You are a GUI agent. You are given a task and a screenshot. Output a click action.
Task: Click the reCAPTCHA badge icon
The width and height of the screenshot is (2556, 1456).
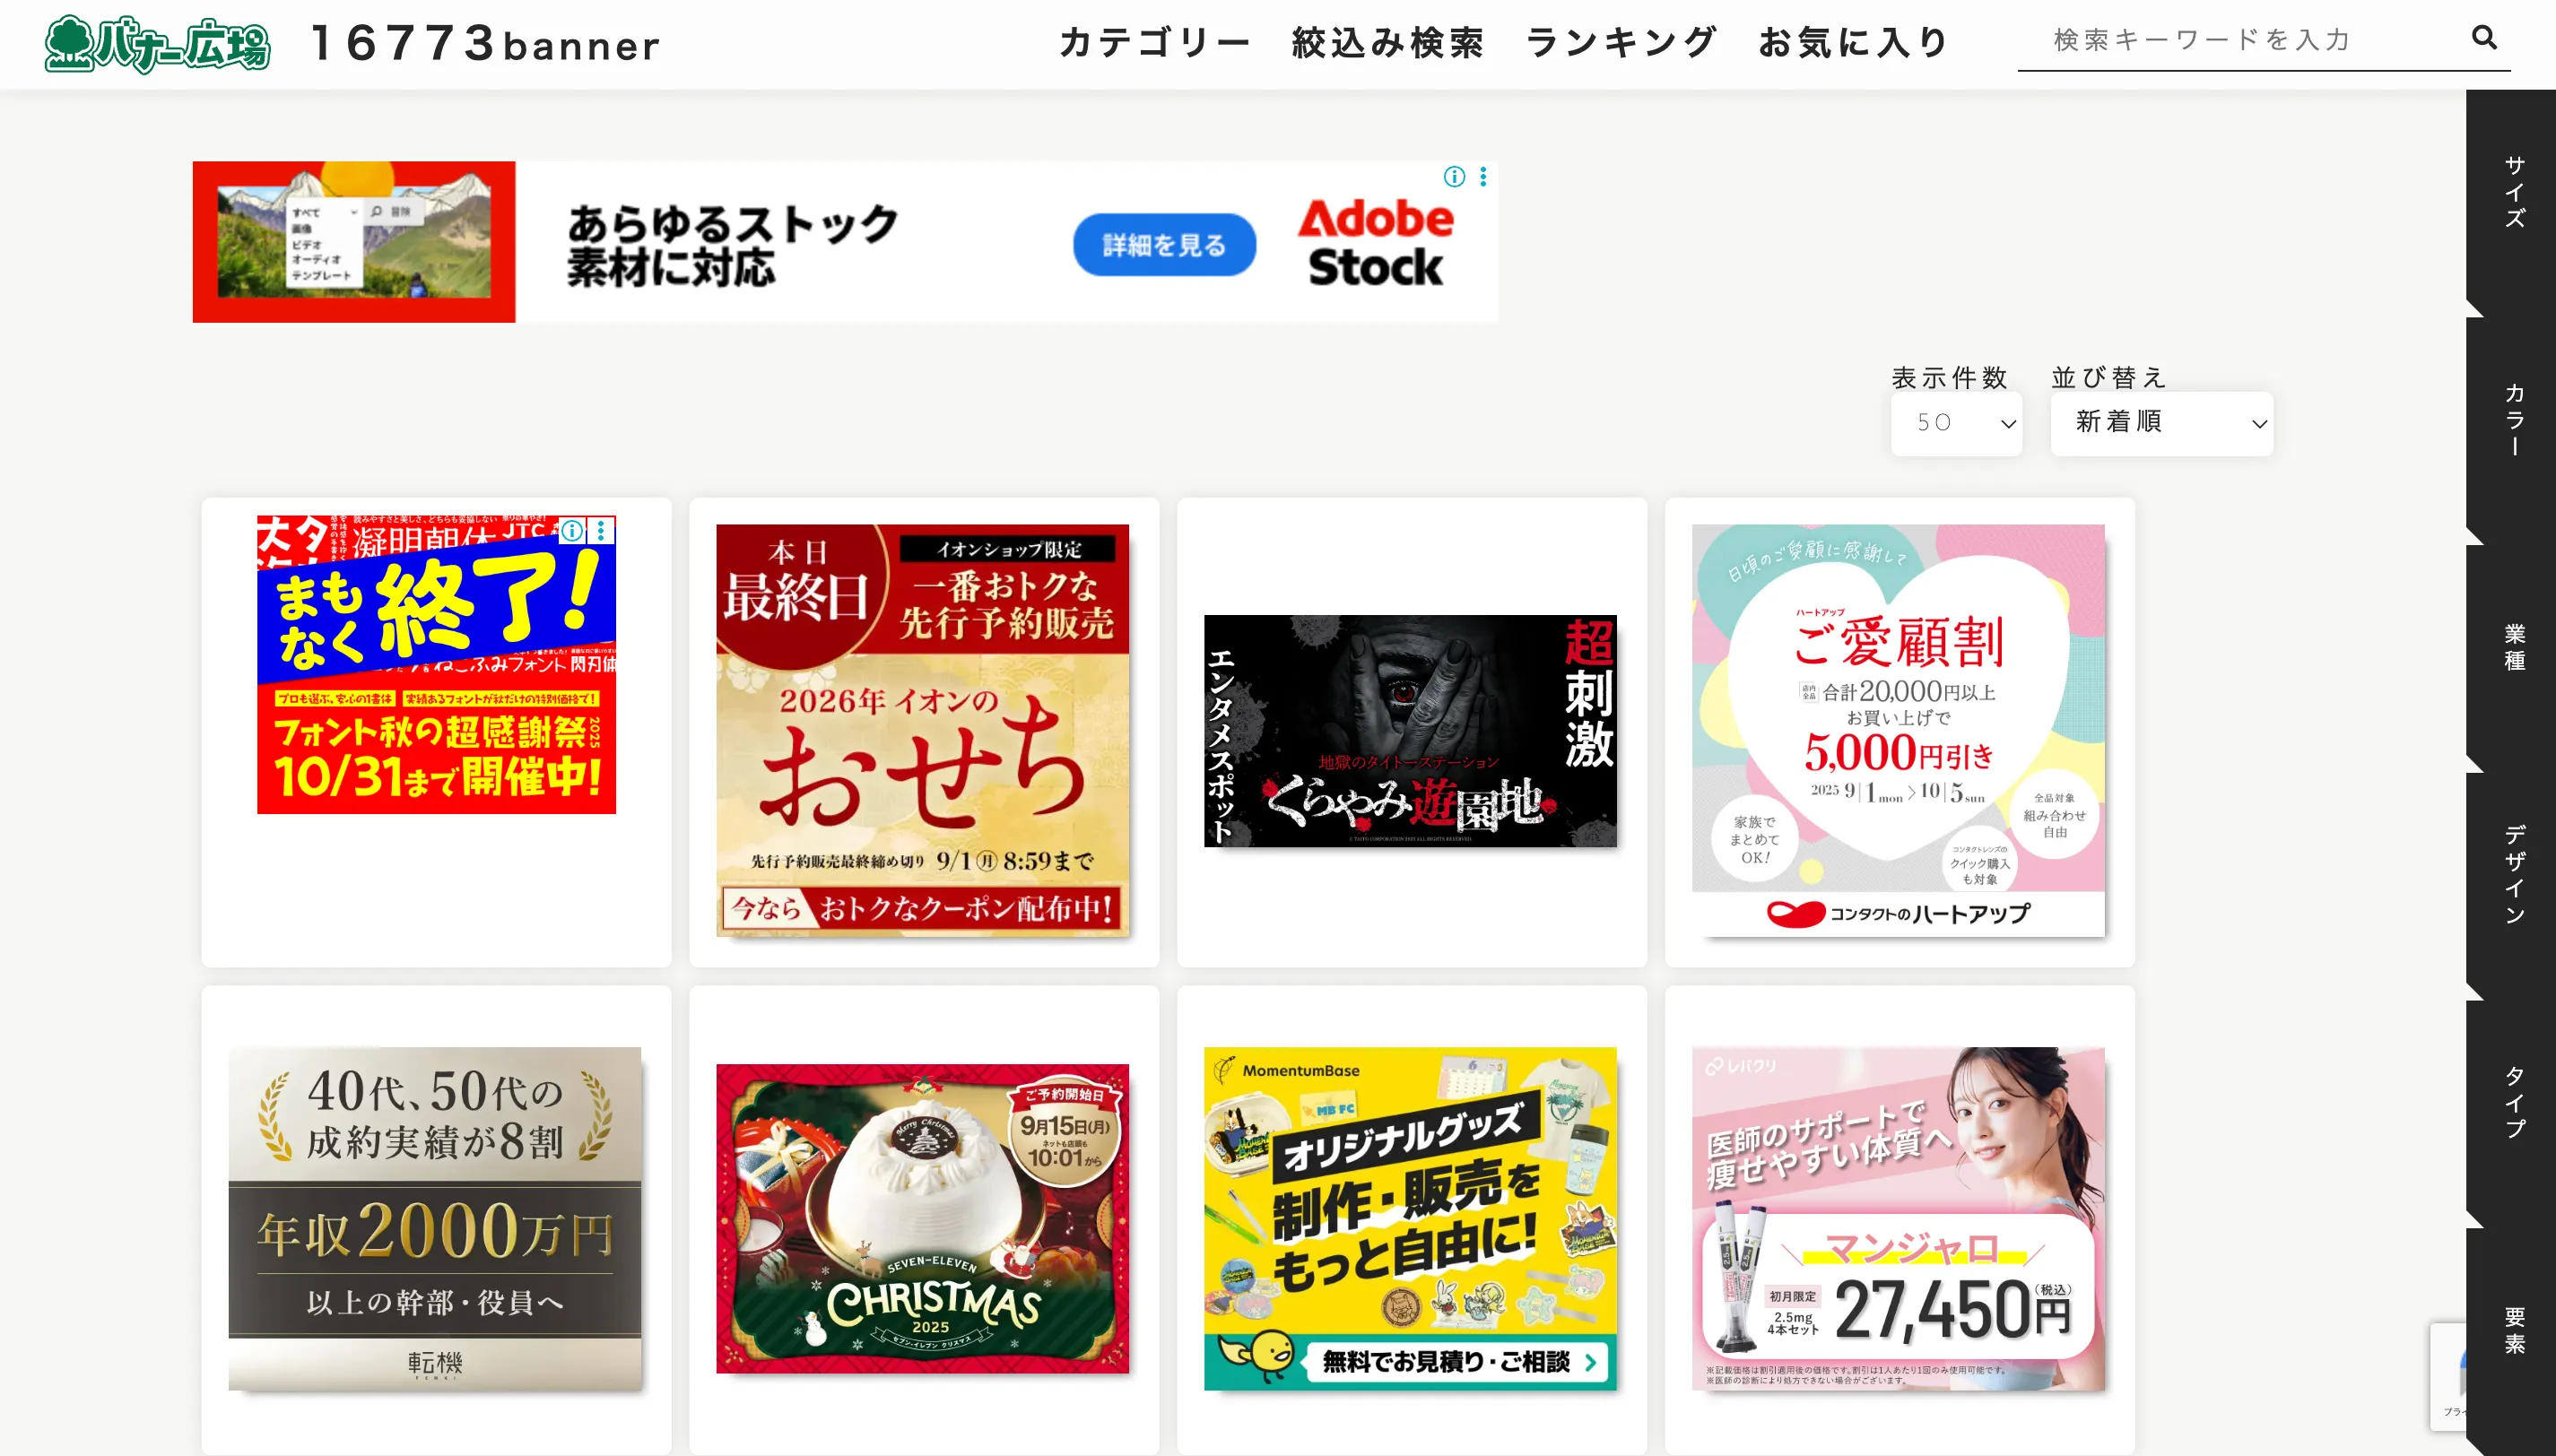click(2449, 1375)
